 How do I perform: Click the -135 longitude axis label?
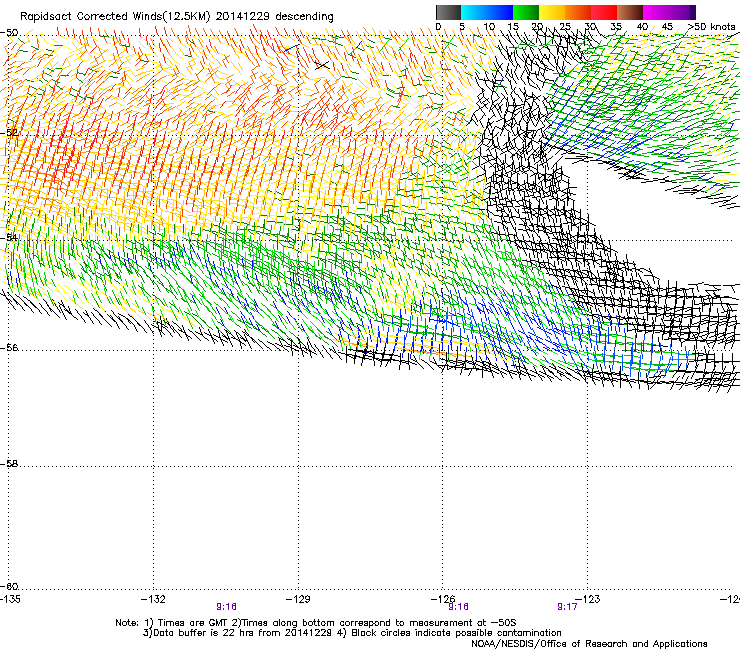pos(10,599)
